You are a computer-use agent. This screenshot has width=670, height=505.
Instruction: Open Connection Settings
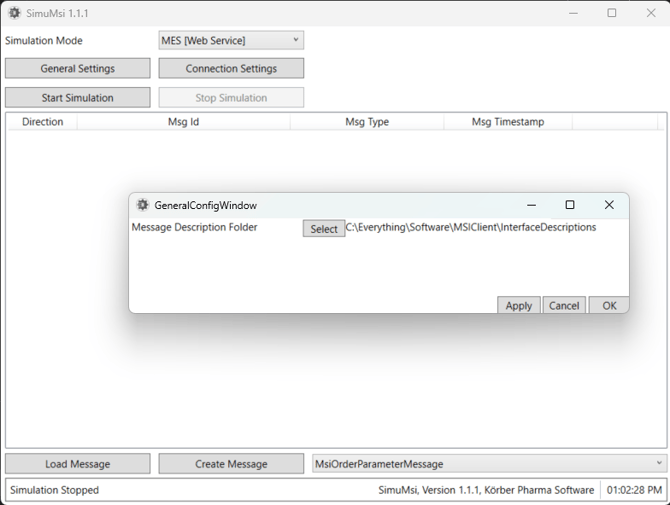point(231,69)
